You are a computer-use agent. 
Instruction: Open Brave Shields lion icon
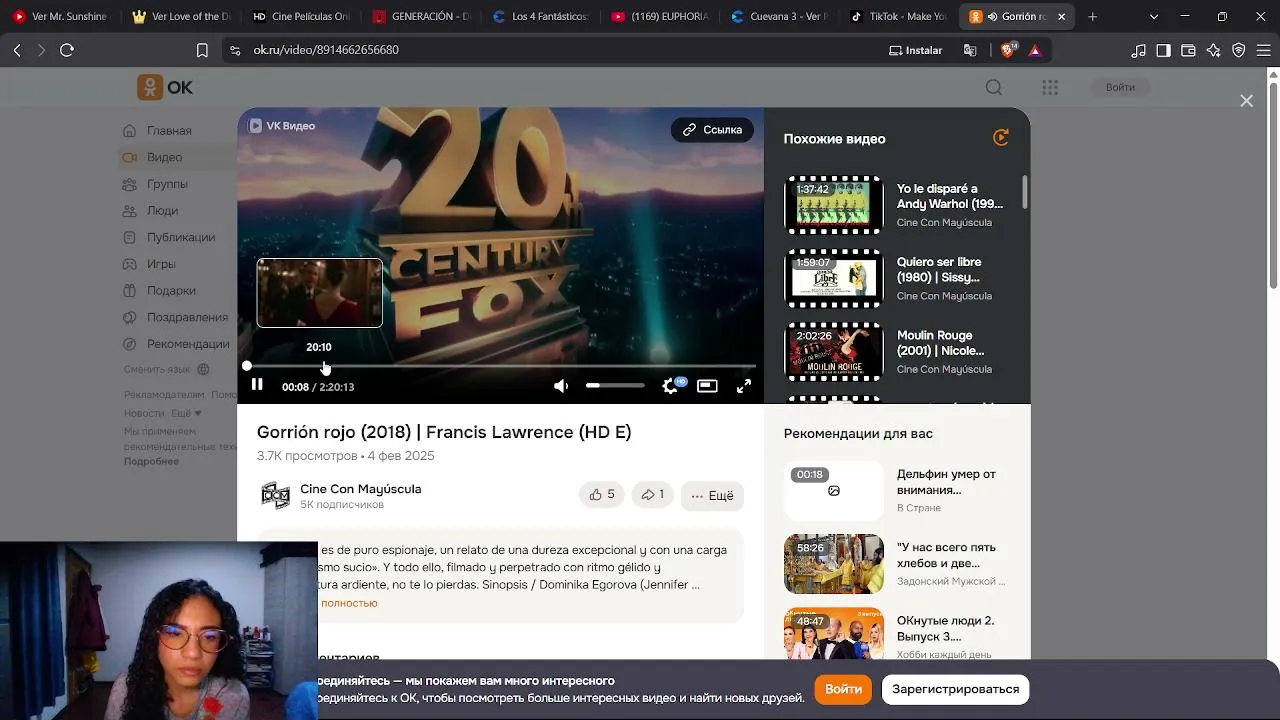click(1008, 50)
